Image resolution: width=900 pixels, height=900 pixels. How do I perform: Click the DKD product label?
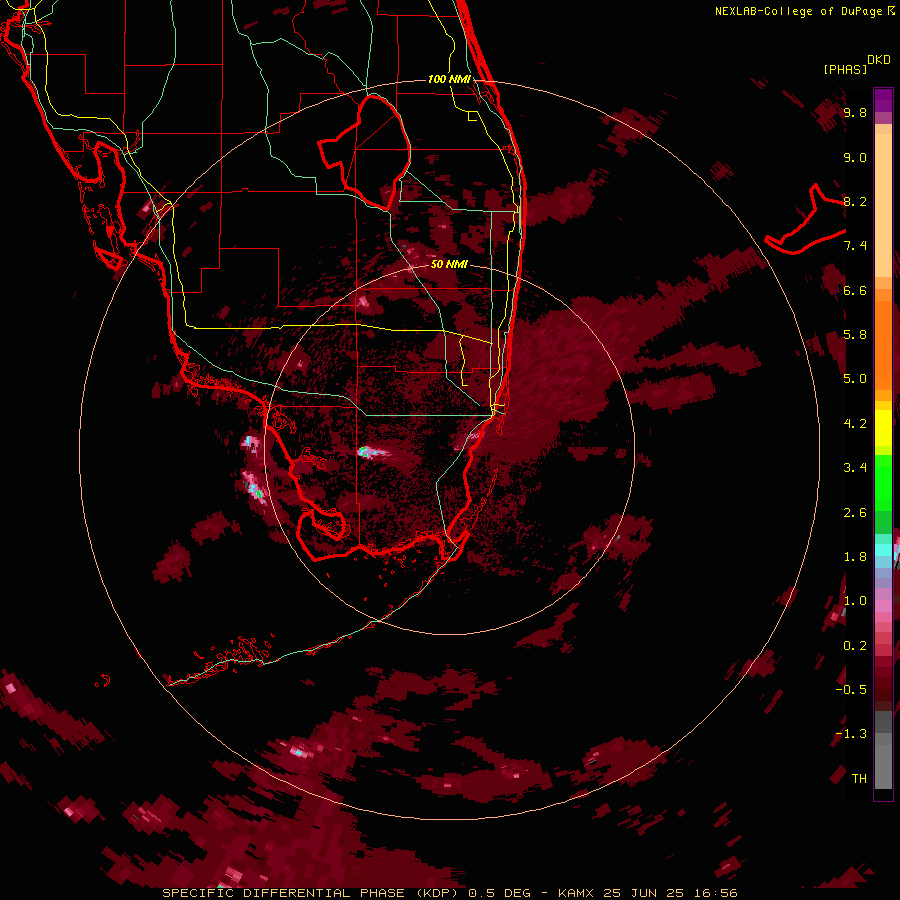pos(879,60)
